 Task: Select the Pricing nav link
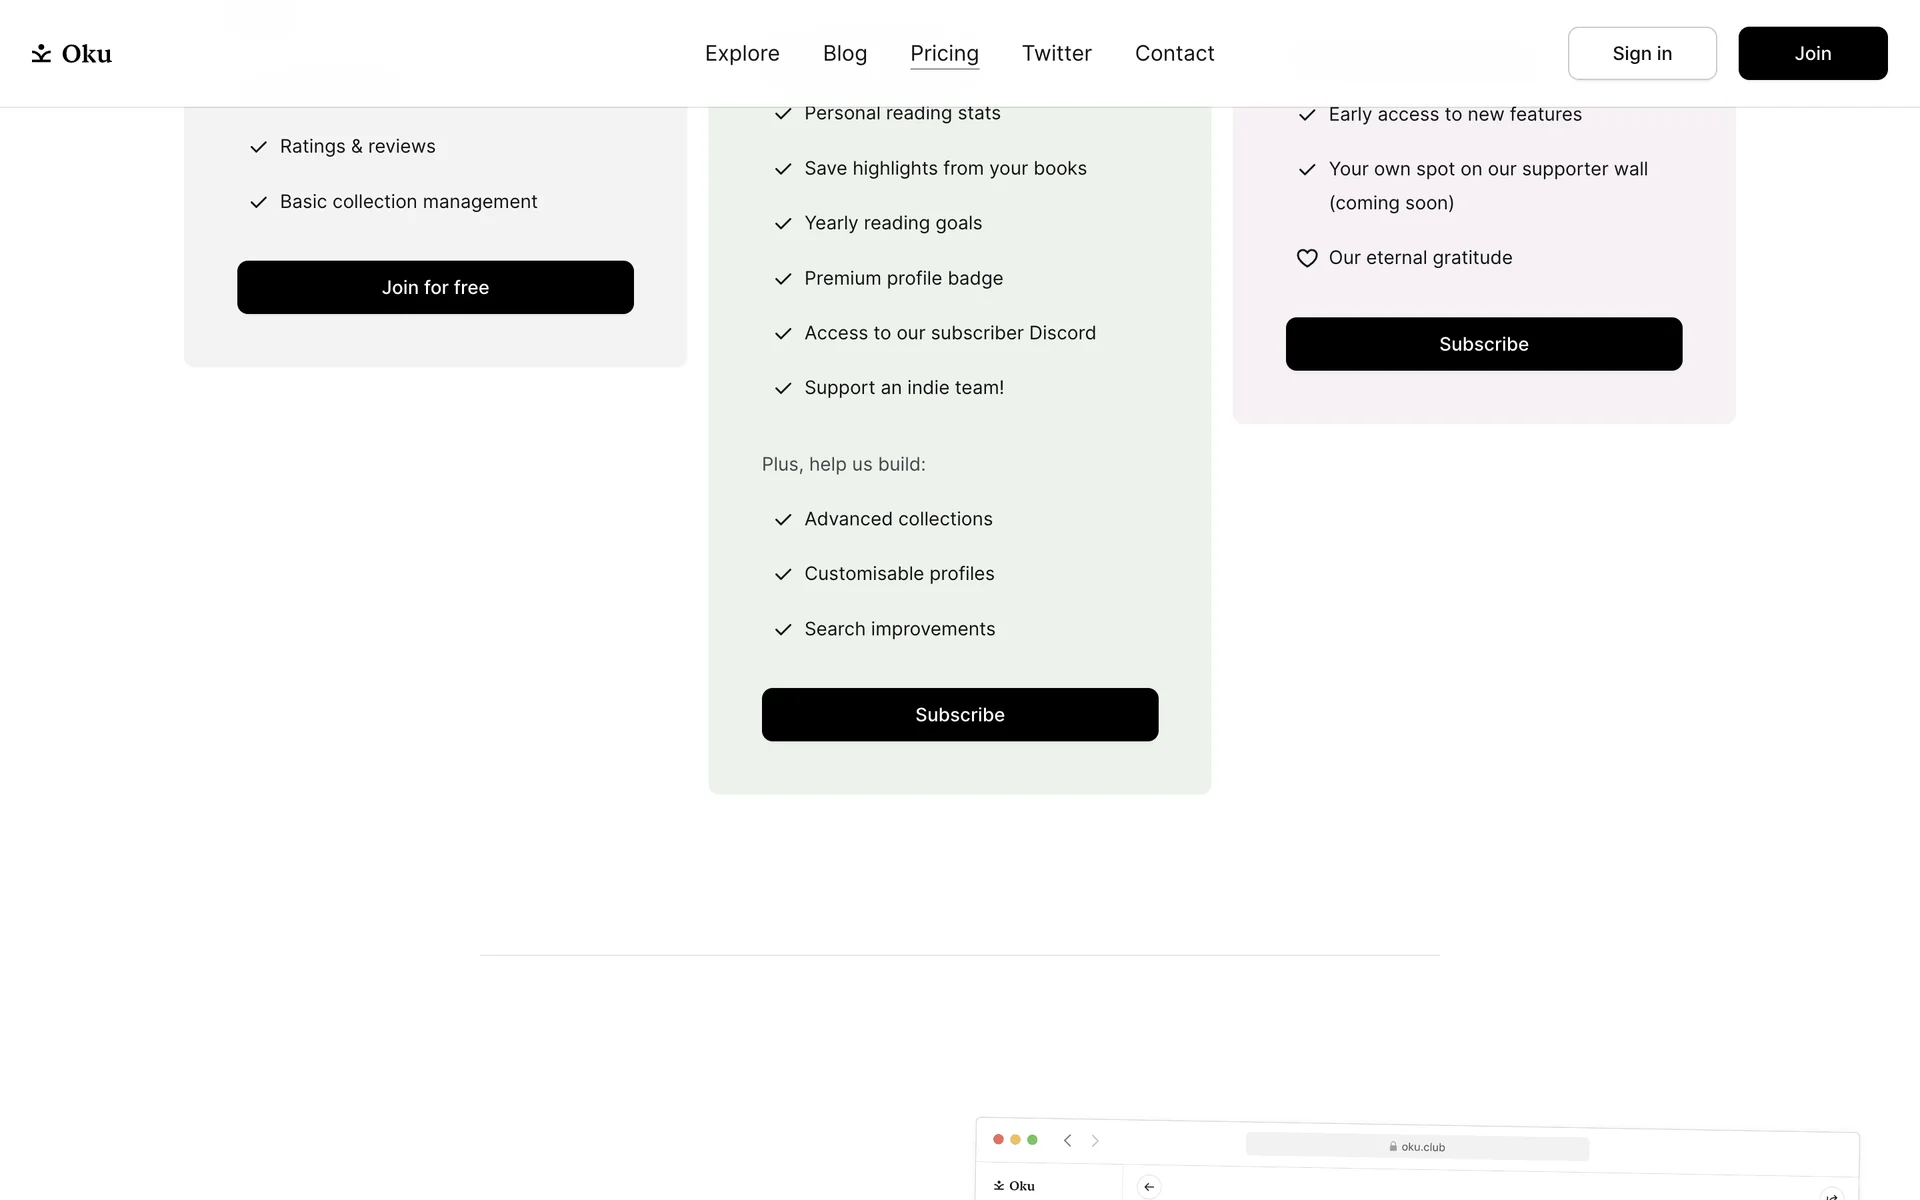(x=944, y=54)
